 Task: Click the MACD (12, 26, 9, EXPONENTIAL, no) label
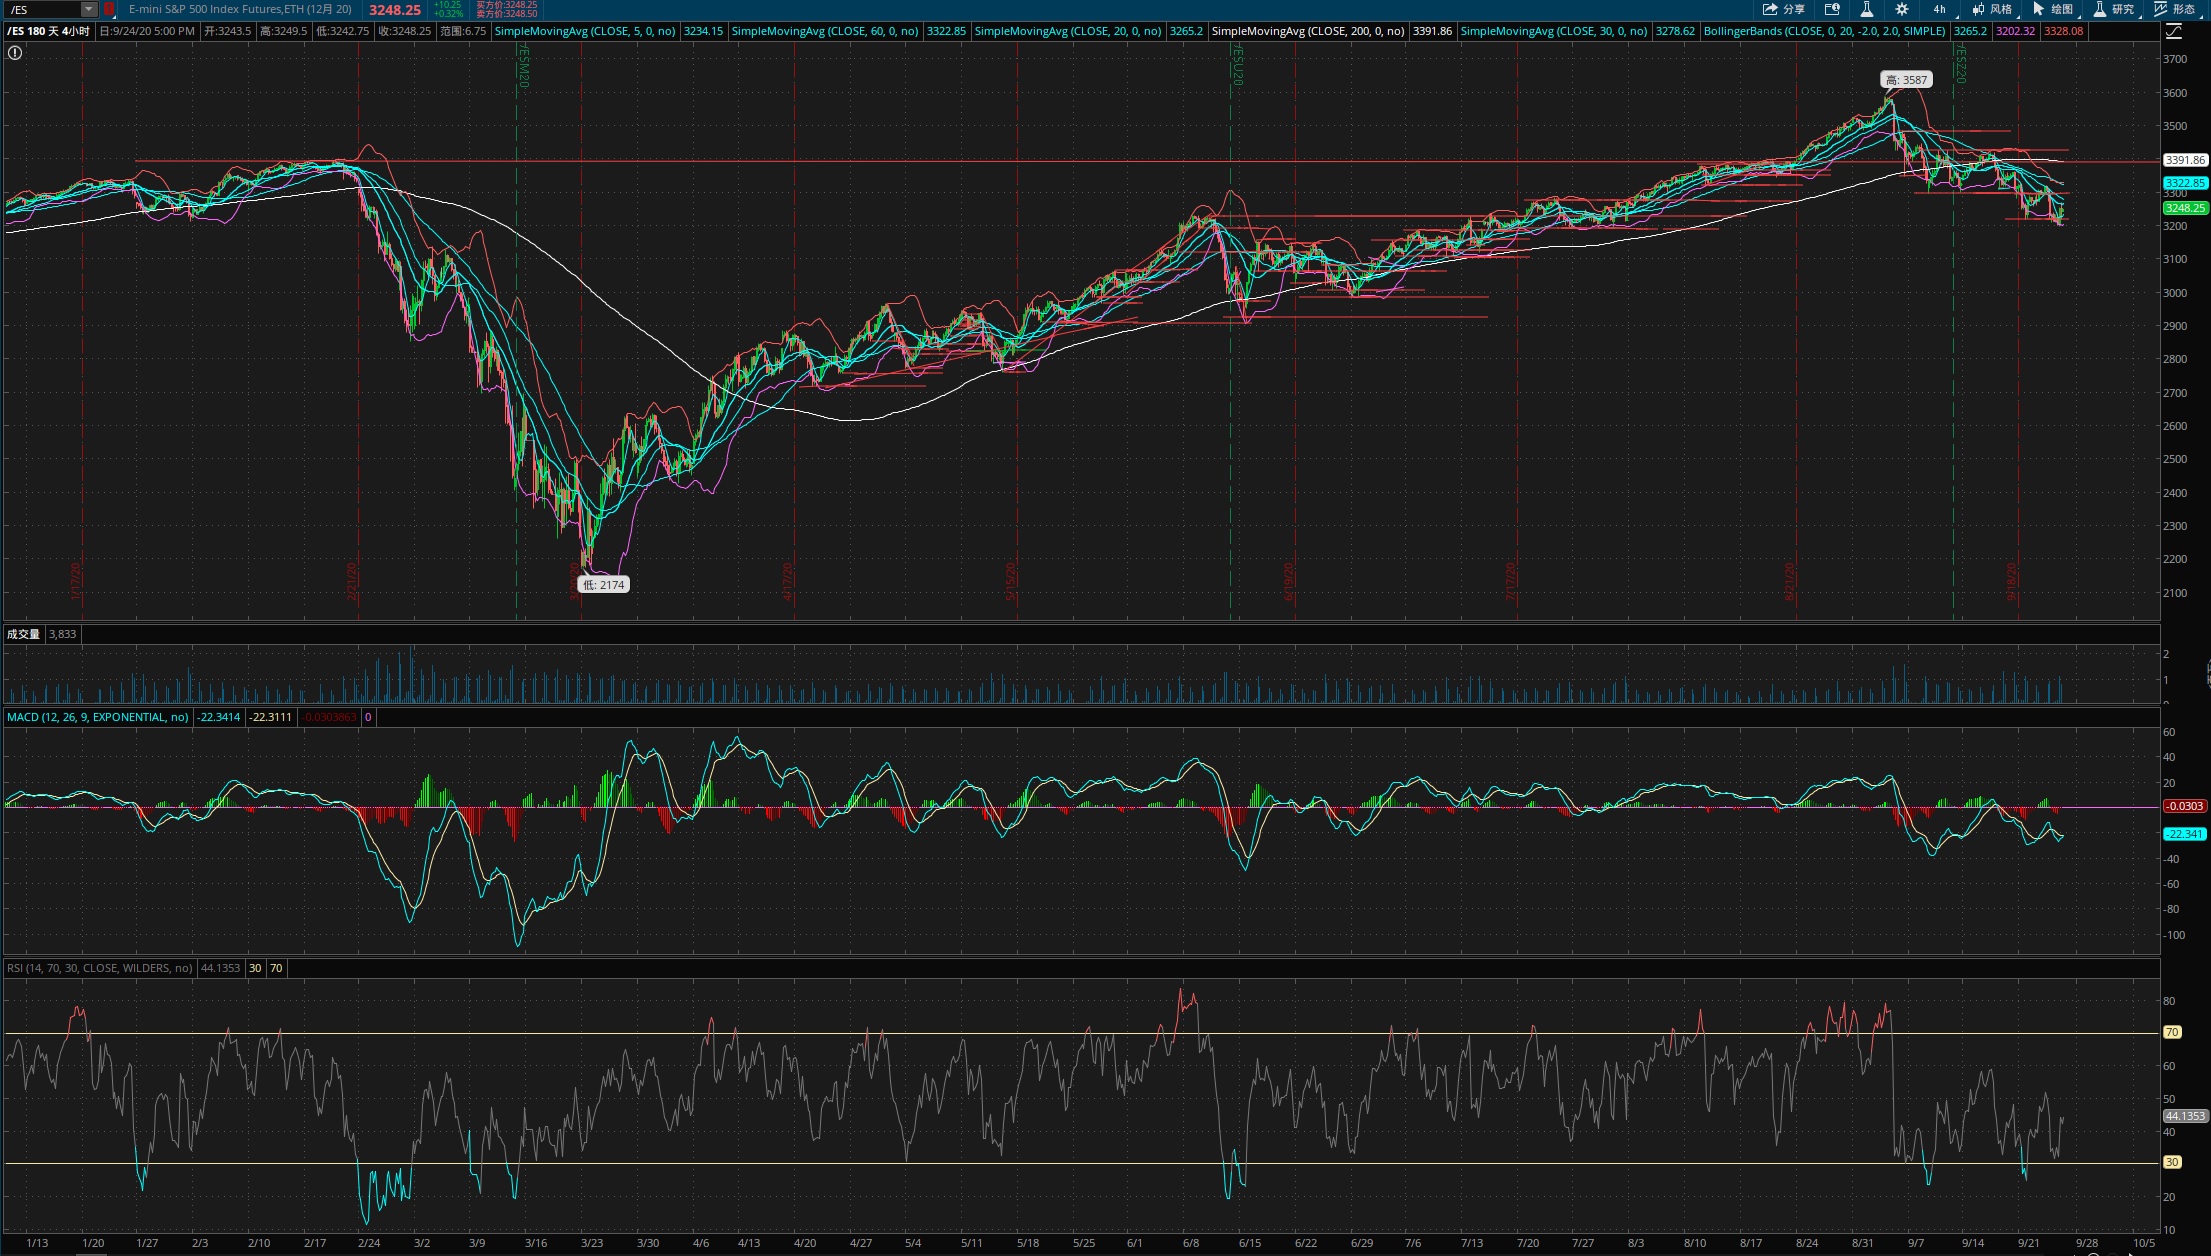[x=97, y=717]
